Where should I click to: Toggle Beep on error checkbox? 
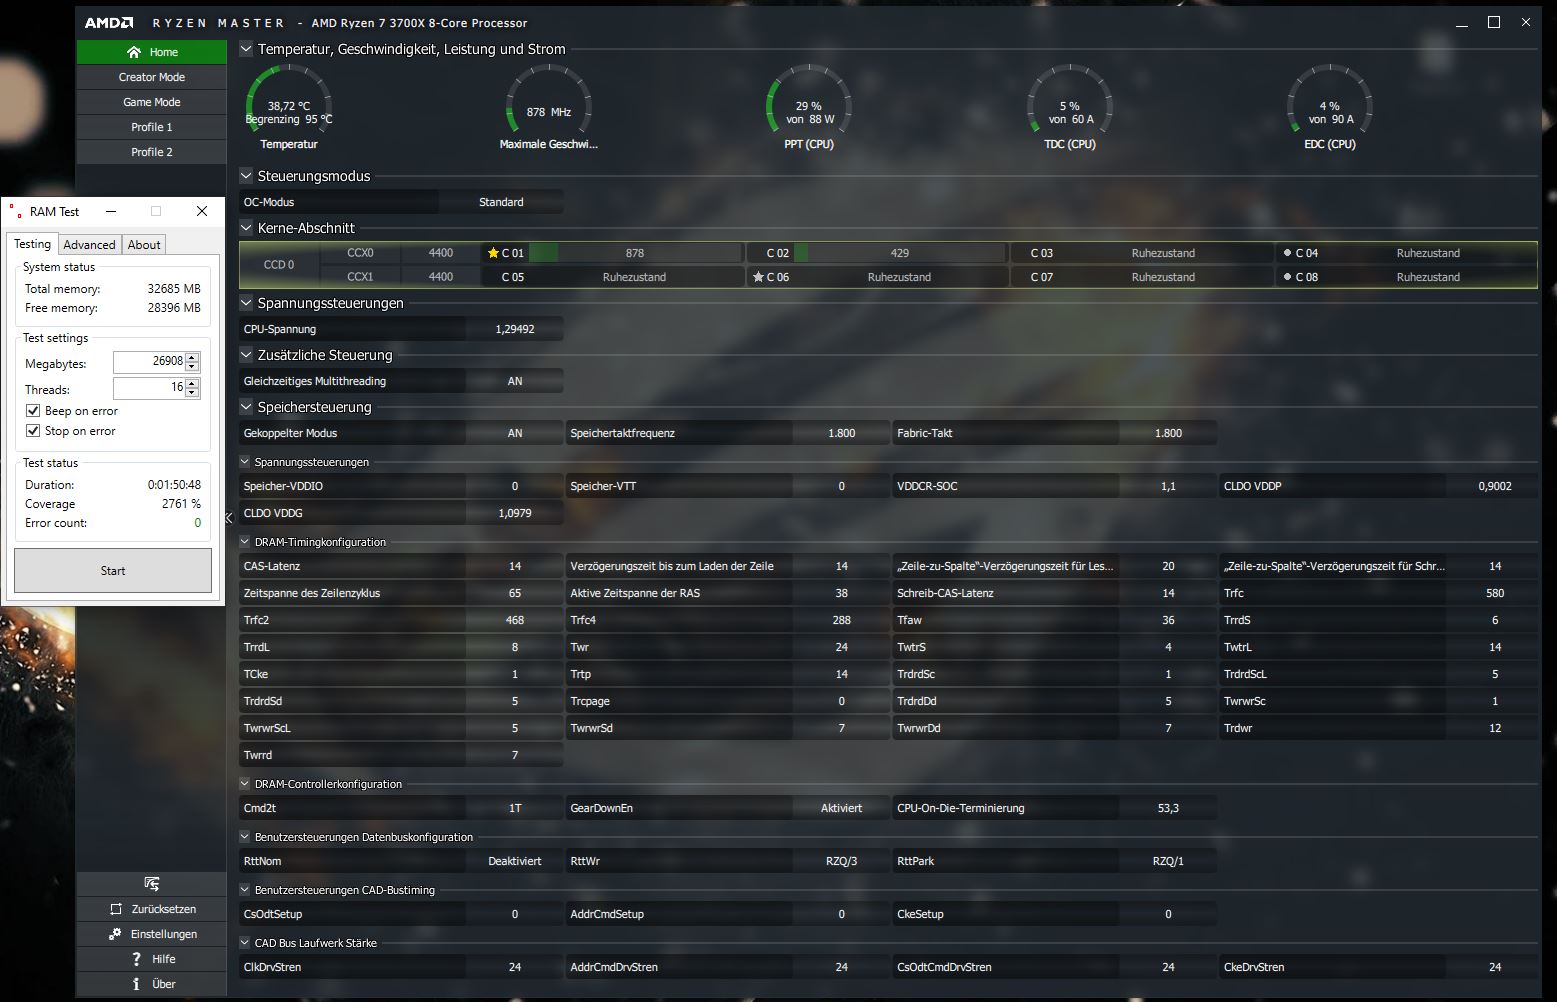(33, 411)
